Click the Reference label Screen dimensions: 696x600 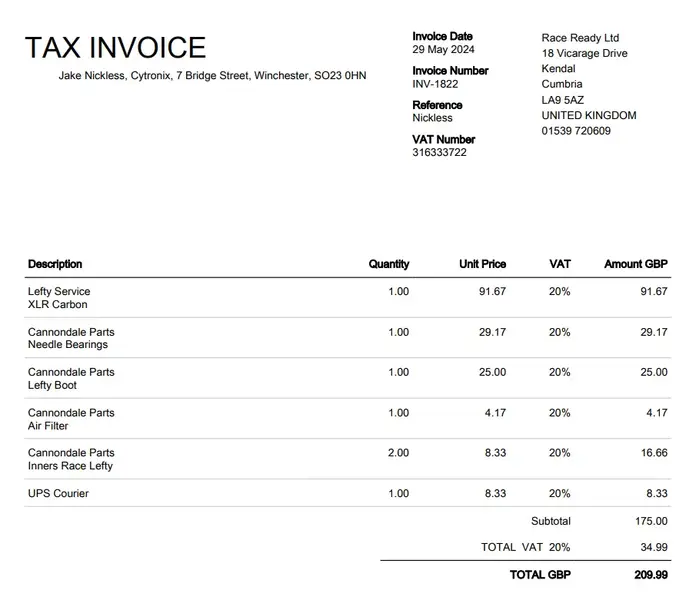437,105
